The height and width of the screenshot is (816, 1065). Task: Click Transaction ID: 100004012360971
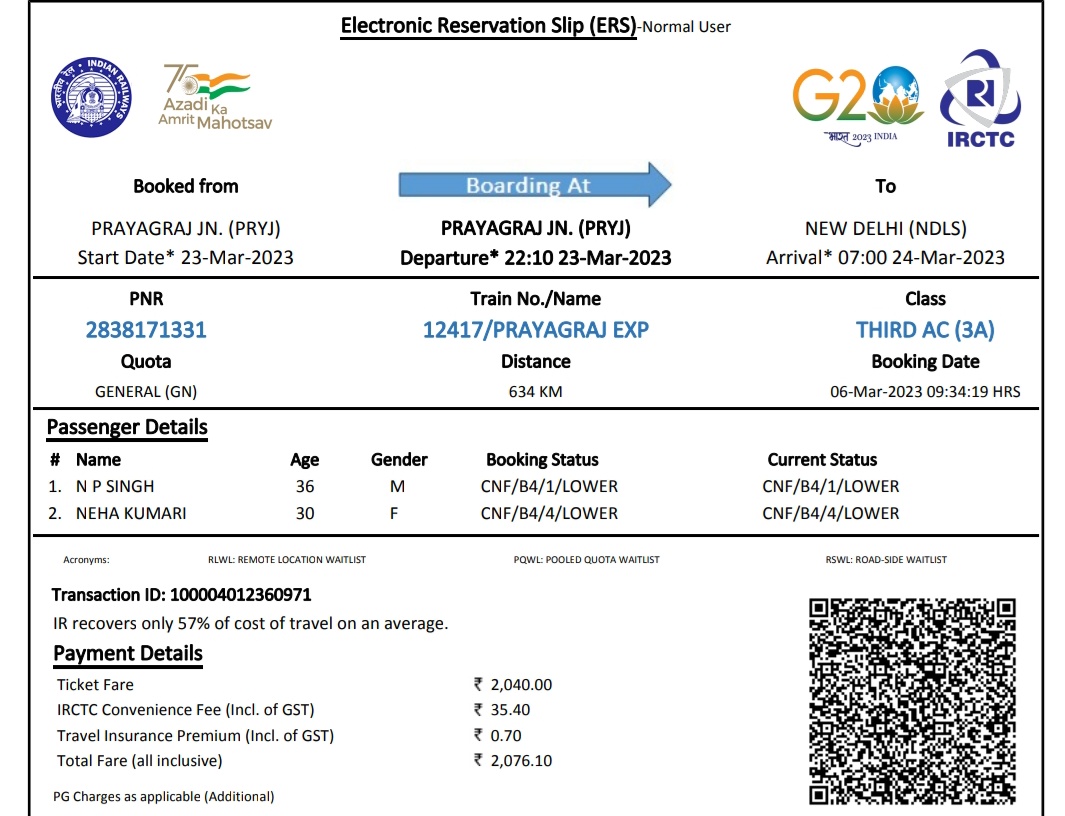click(181, 595)
